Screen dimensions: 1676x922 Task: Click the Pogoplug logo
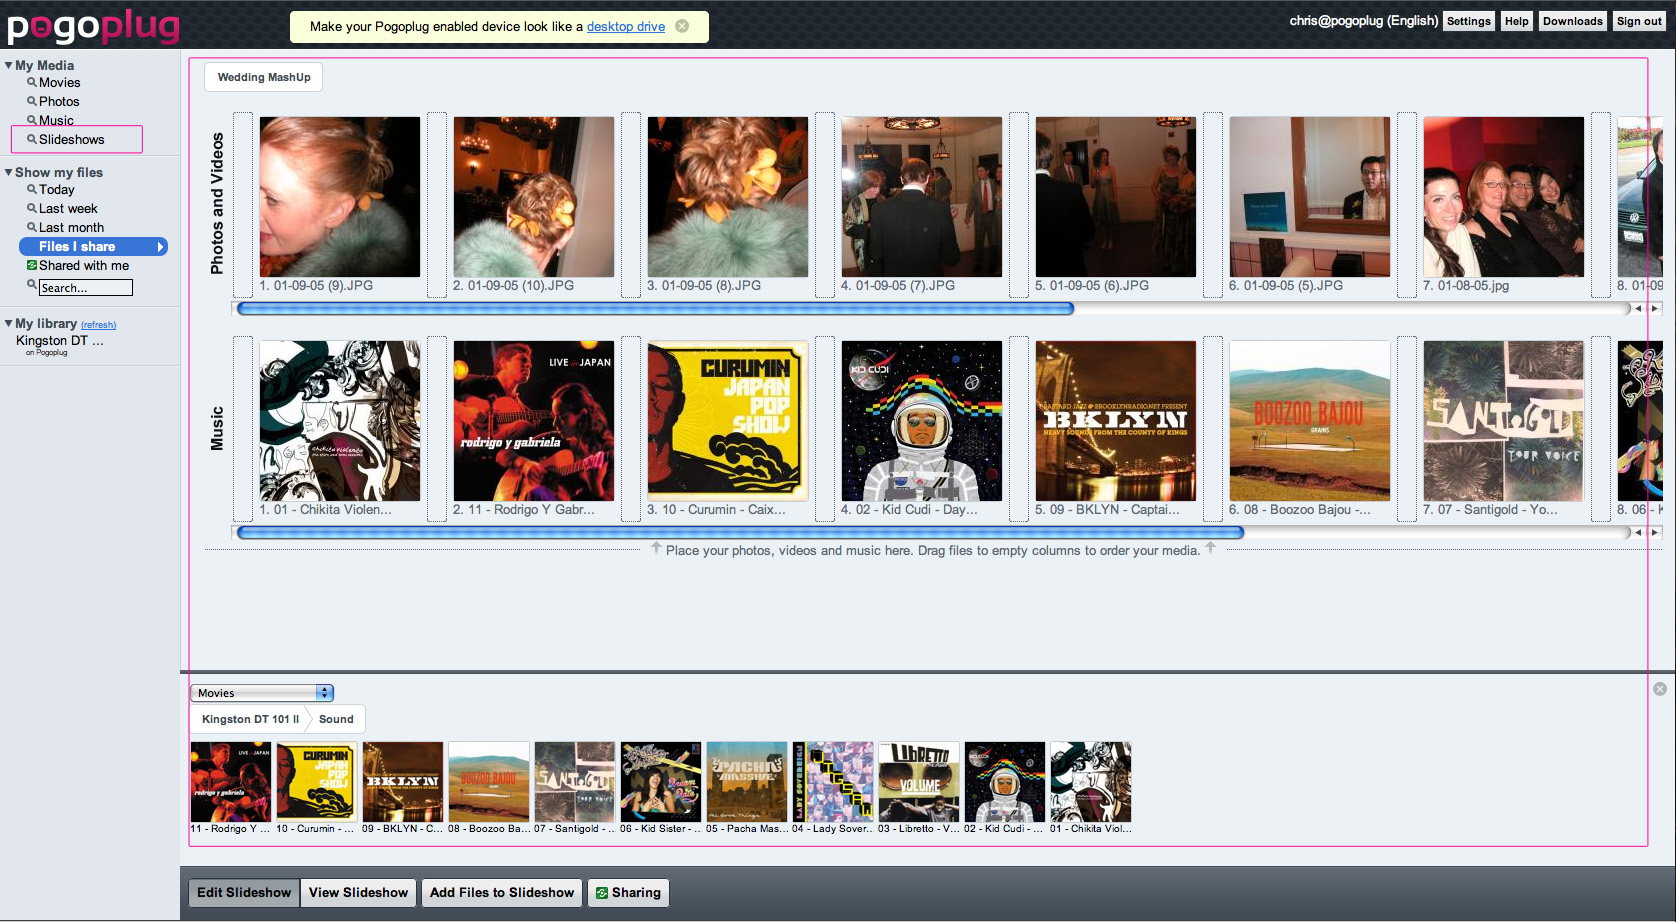pyautogui.click(x=94, y=26)
